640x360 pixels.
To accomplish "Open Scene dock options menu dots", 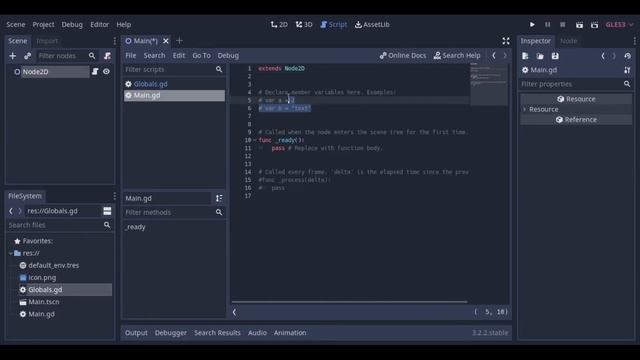I will pyautogui.click(x=114, y=41).
